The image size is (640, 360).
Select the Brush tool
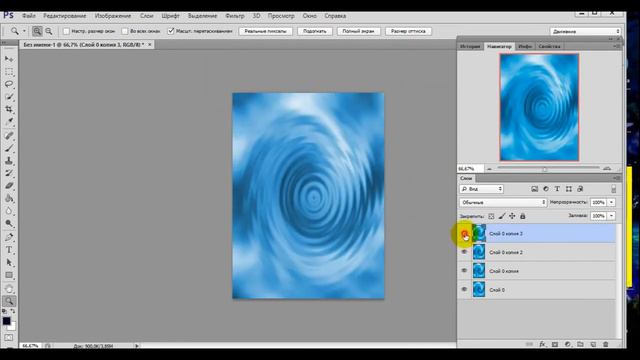[x=9, y=148]
